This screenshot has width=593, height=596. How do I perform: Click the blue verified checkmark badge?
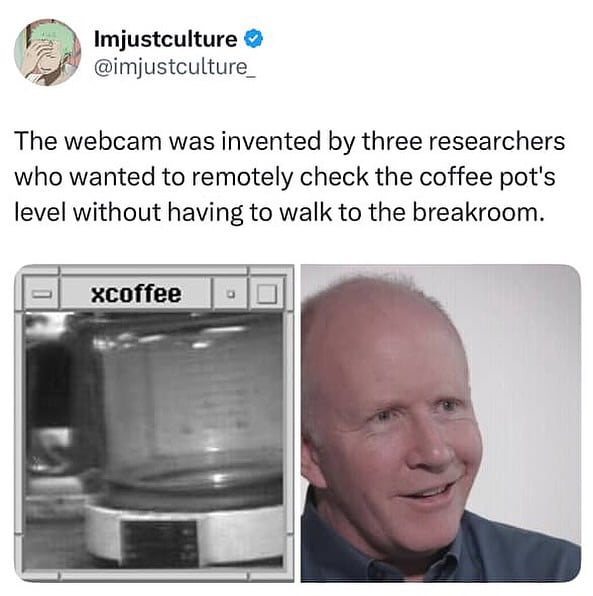click(253, 39)
